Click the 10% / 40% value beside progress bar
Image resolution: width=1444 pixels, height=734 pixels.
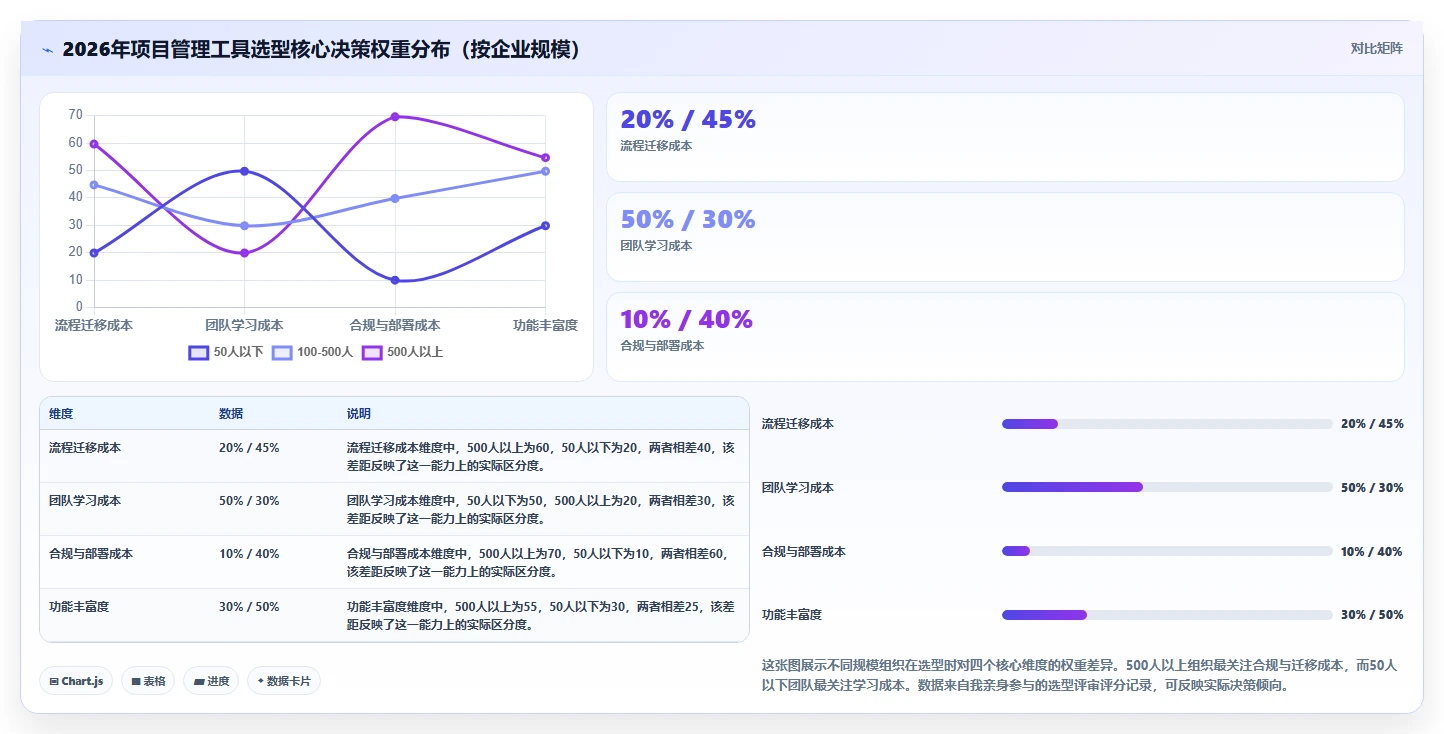1372,551
